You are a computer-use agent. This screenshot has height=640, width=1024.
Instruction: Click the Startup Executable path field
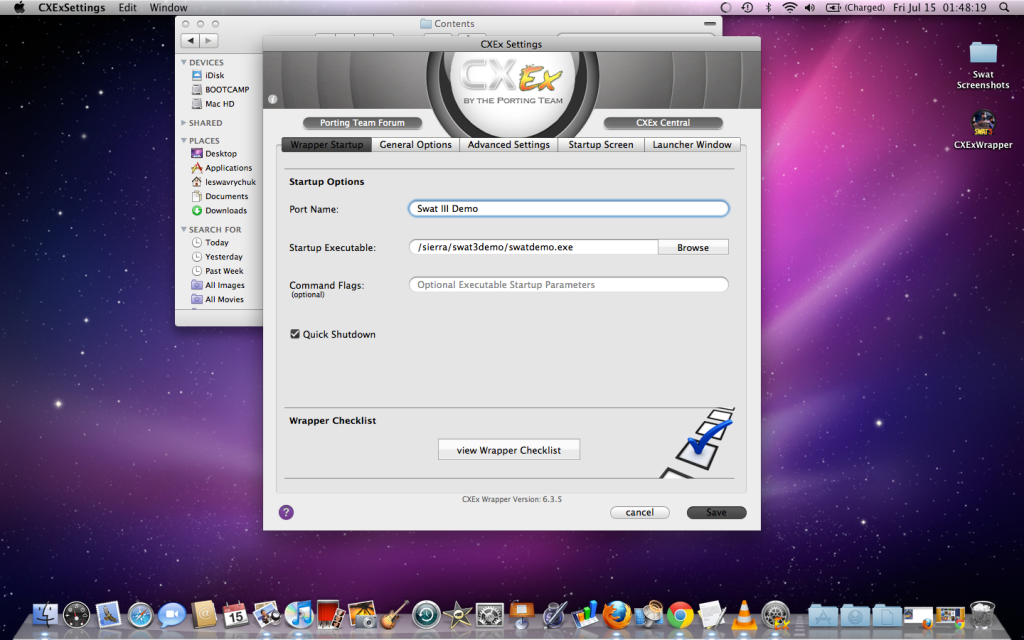[x=534, y=247]
